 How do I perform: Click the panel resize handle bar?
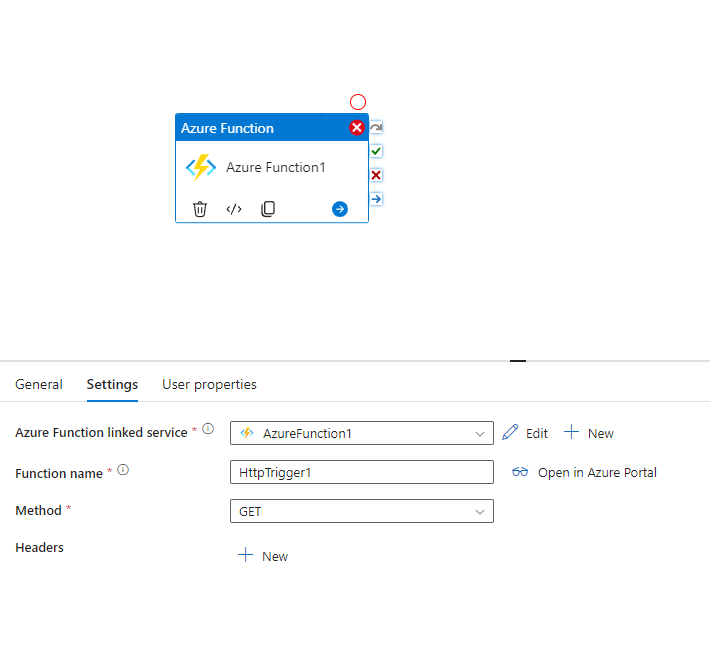coord(518,361)
